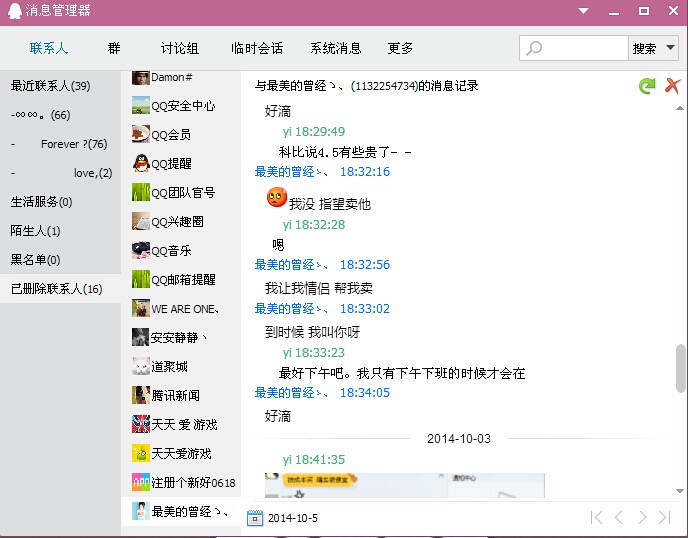Click the green export message record icon
The image size is (688, 538).
[647, 86]
